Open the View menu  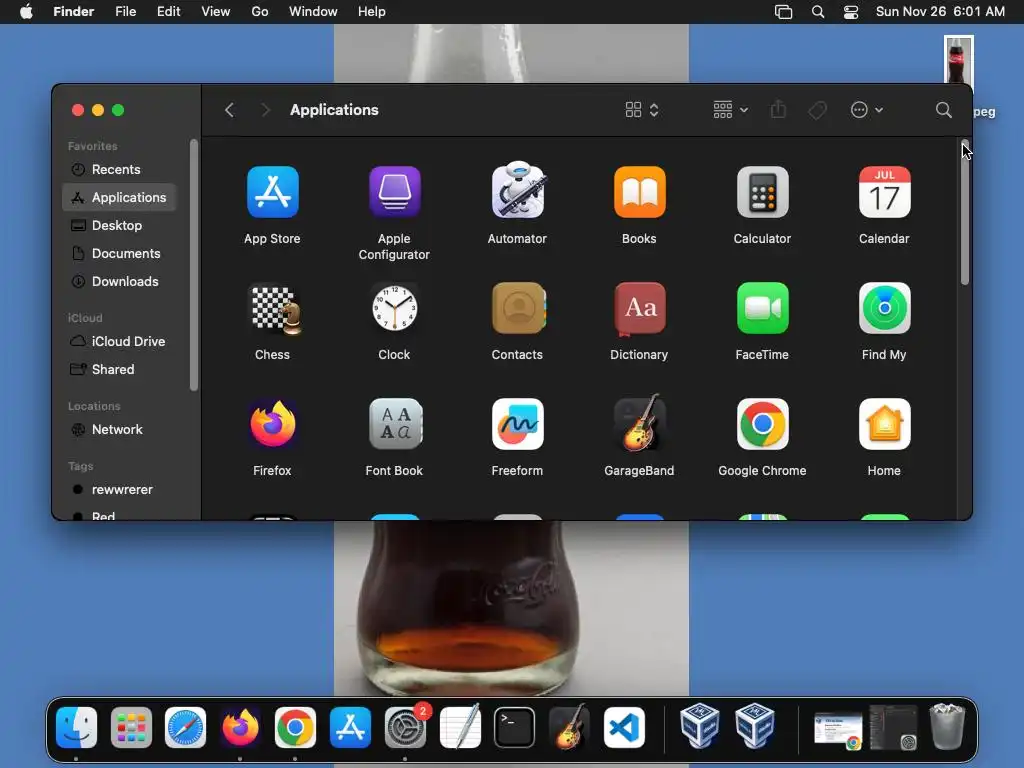[x=216, y=12]
